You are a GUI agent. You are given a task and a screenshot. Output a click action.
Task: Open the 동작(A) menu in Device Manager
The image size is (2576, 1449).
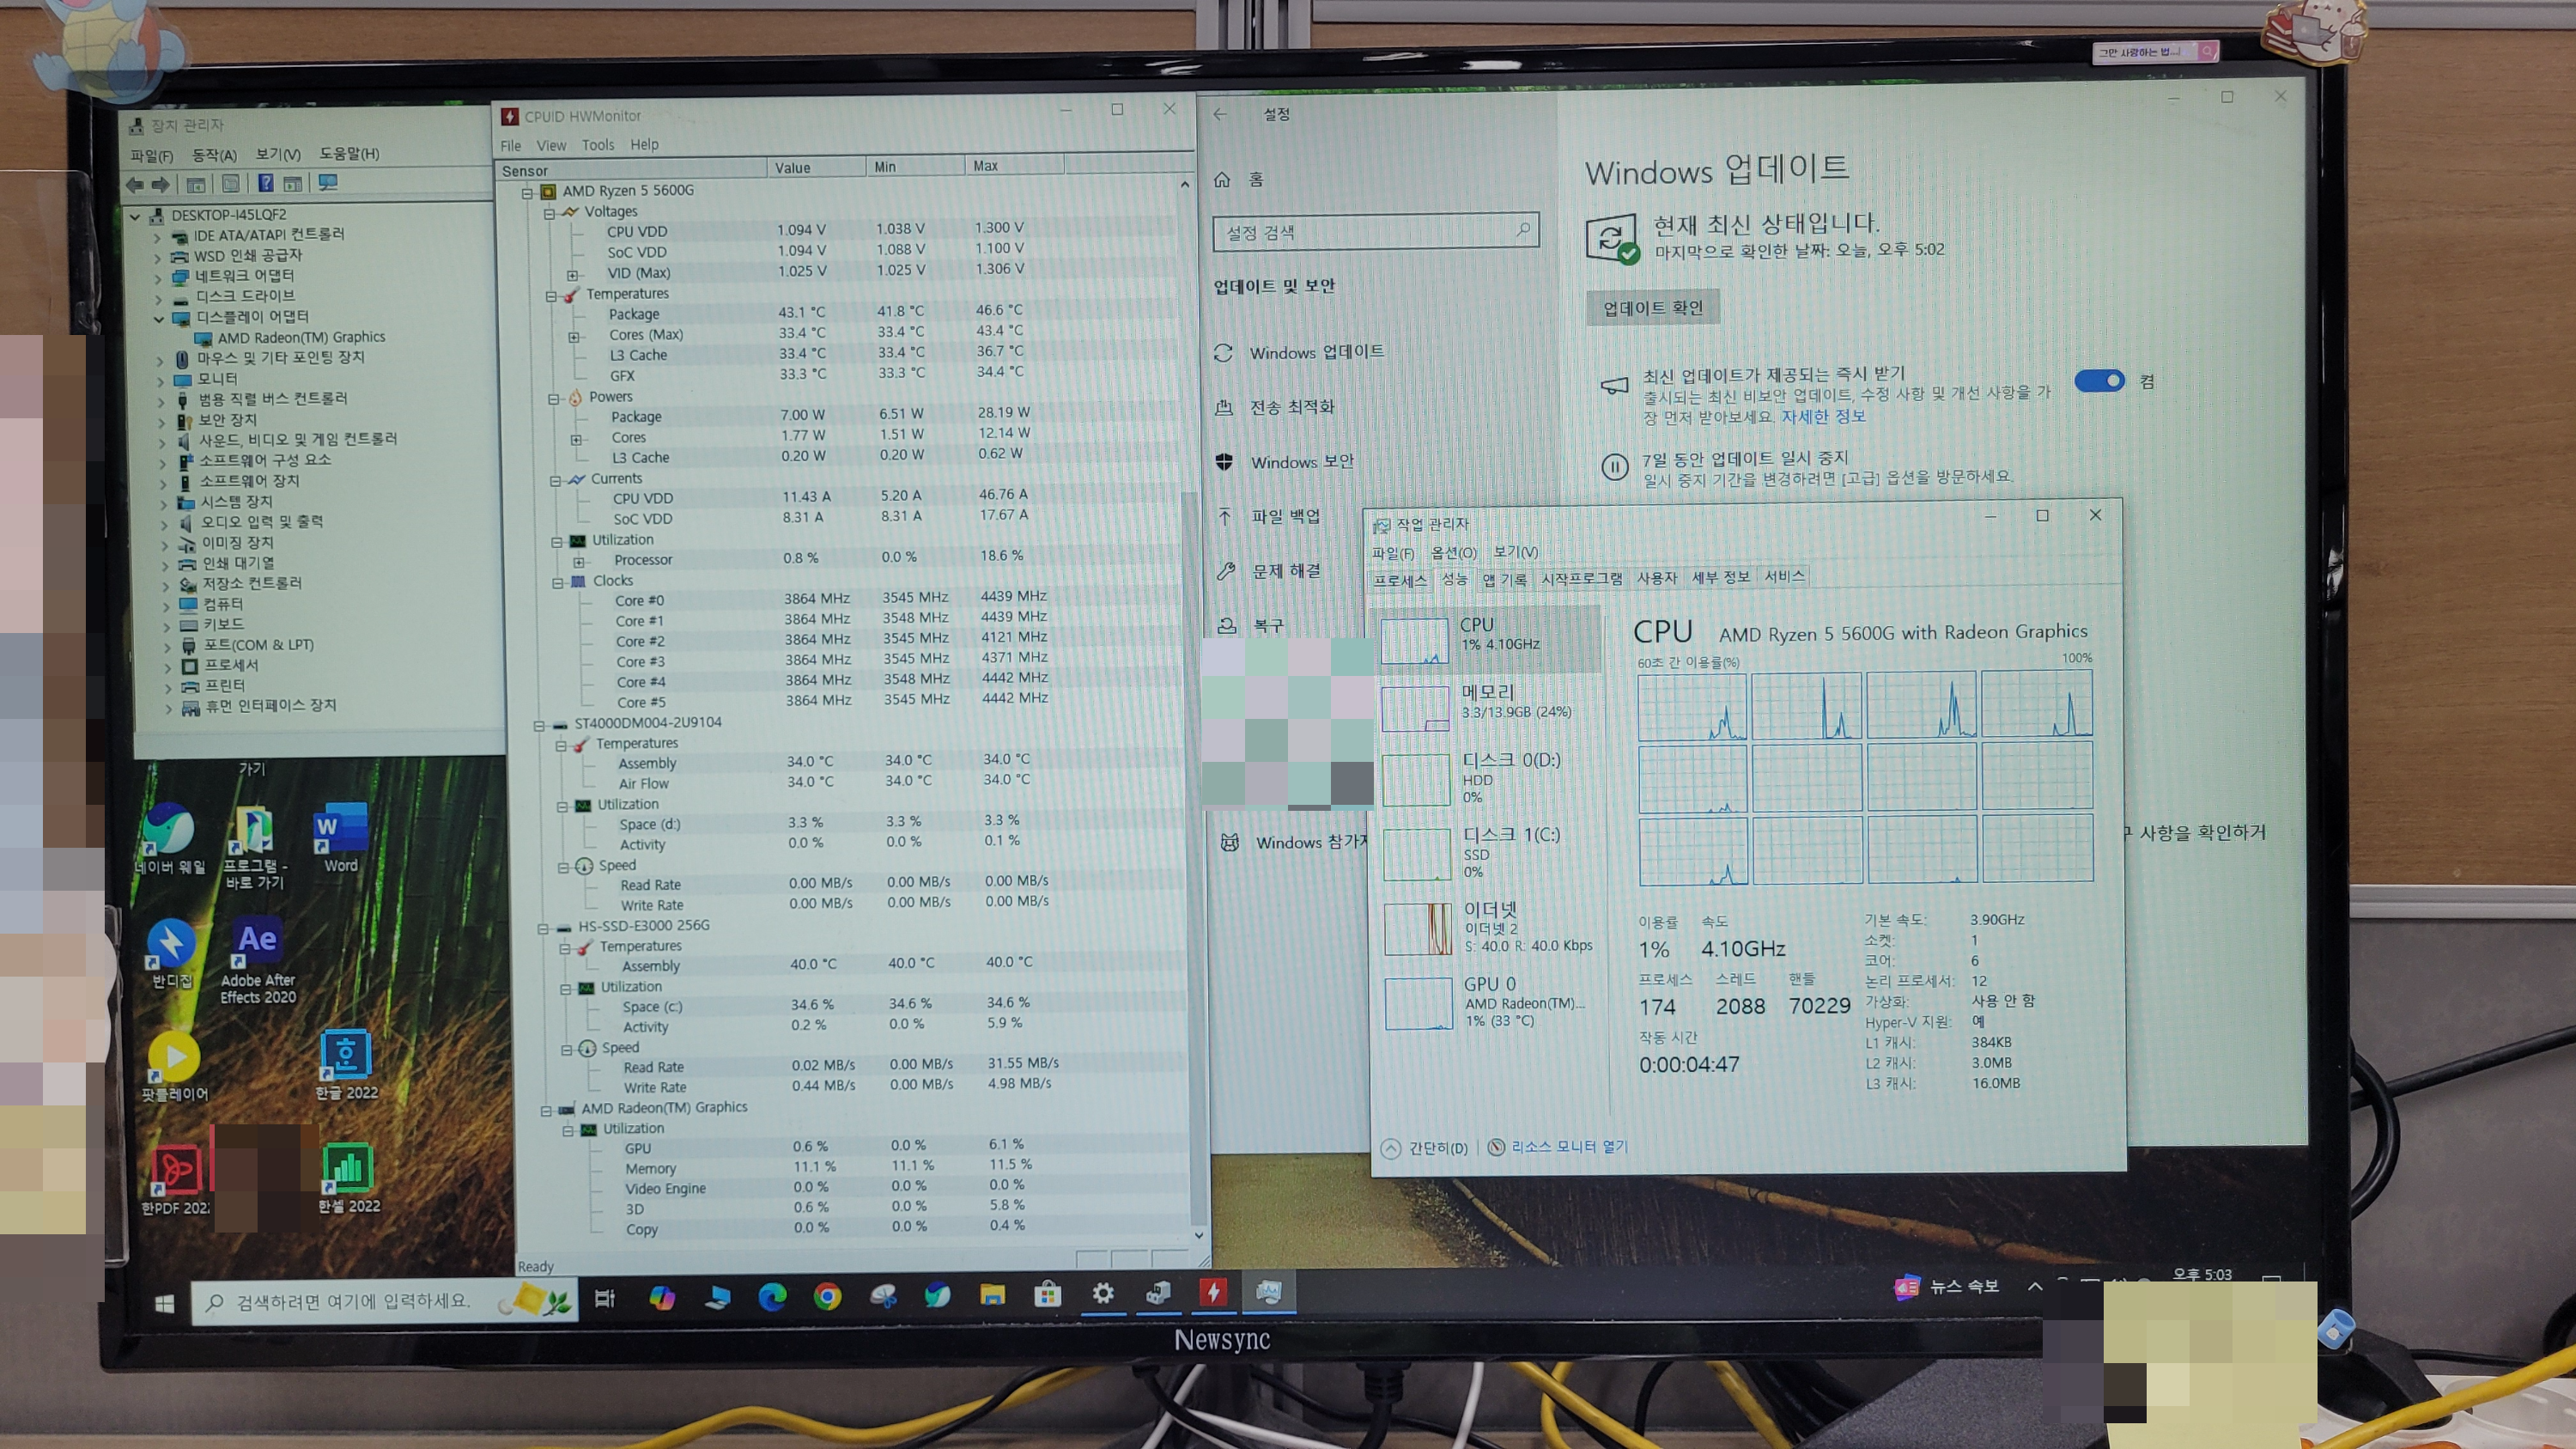pos(214,155)
